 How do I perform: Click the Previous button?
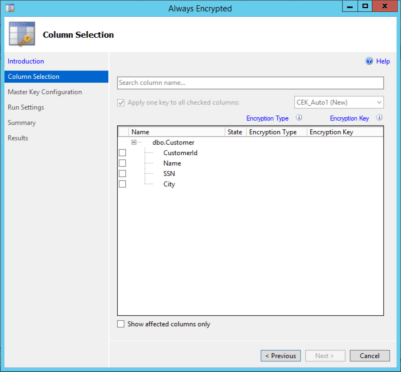click(281, 356)
